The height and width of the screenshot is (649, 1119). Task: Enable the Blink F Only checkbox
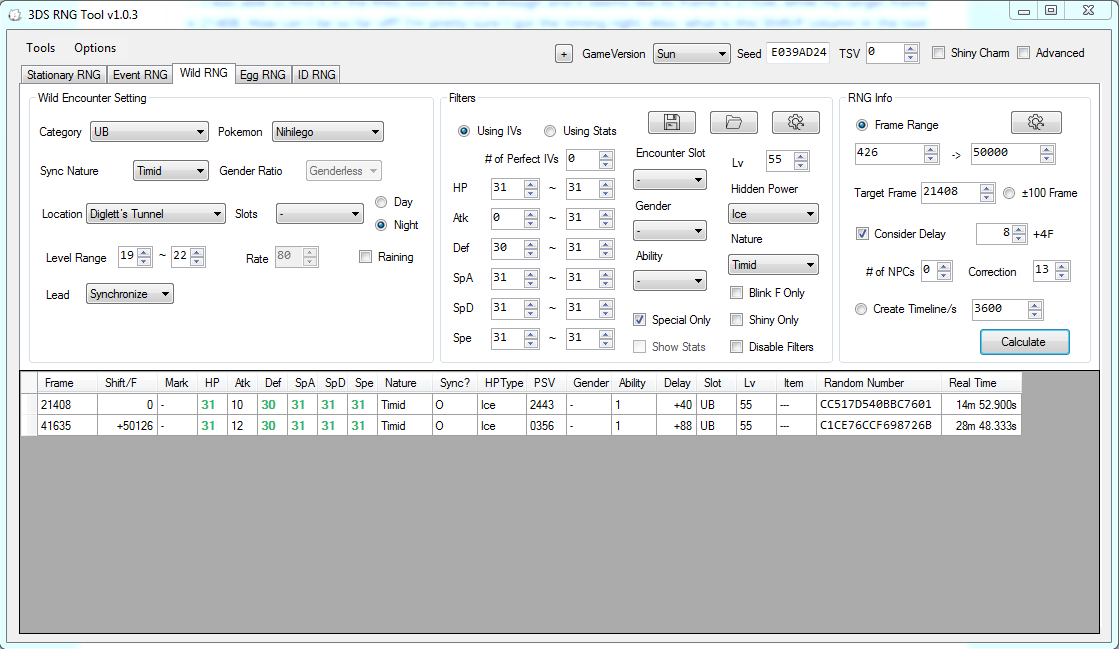click(736, 293)
